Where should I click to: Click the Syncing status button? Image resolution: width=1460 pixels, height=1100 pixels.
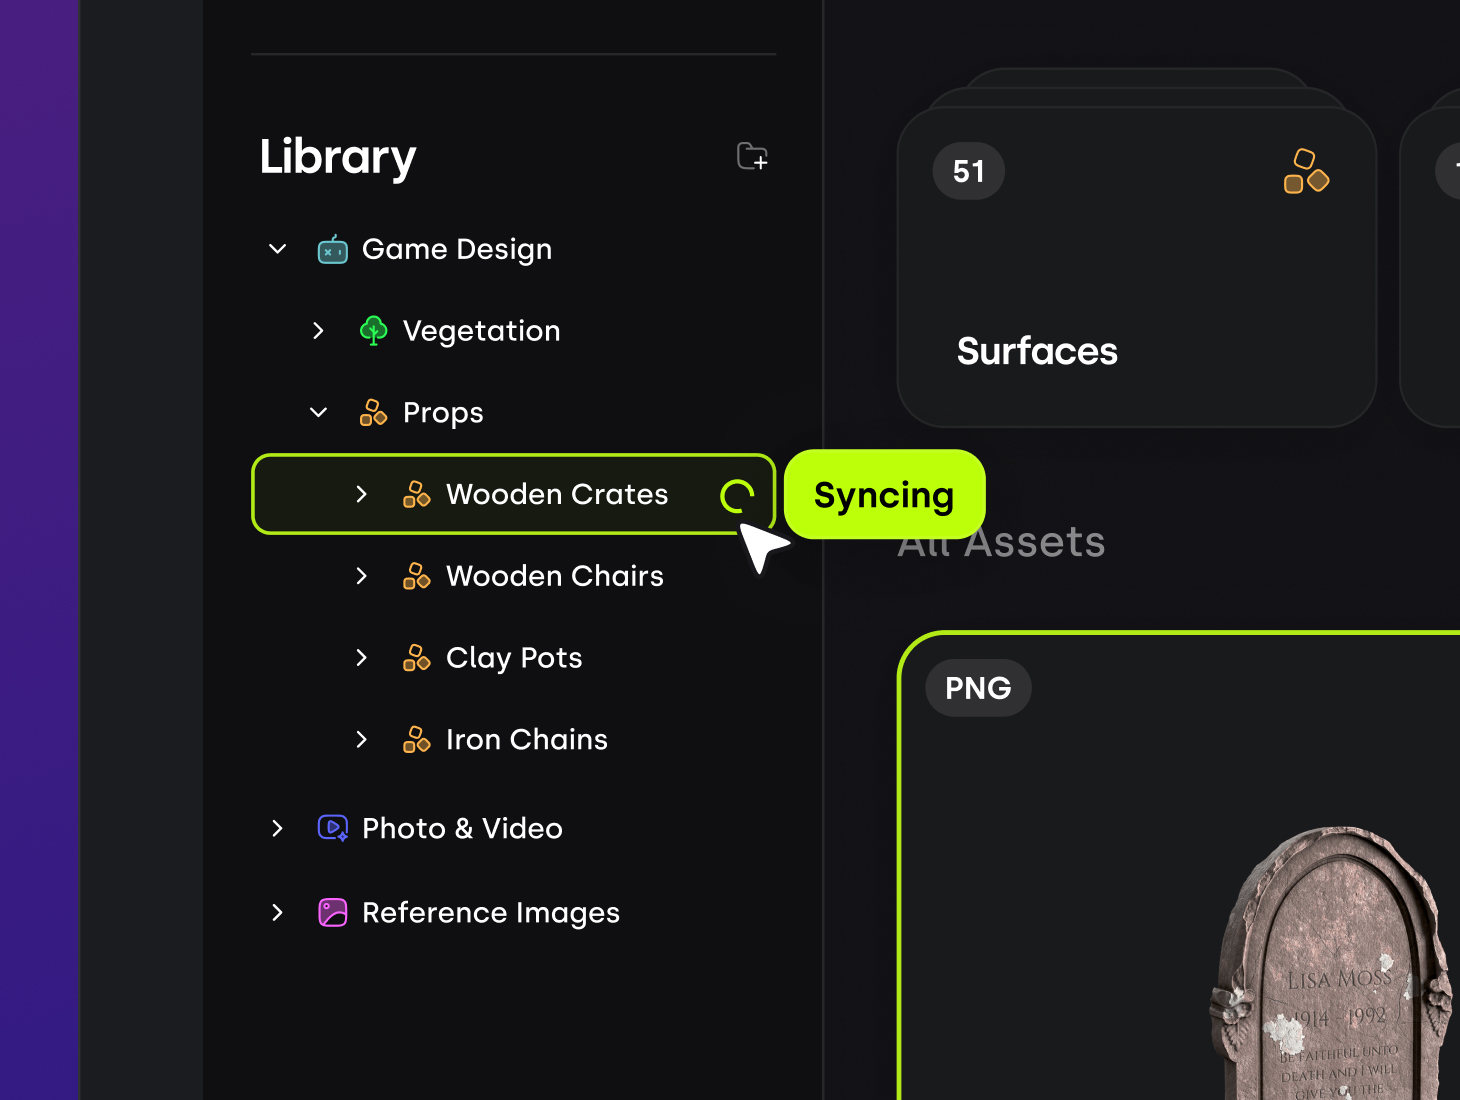coord(884,494)
